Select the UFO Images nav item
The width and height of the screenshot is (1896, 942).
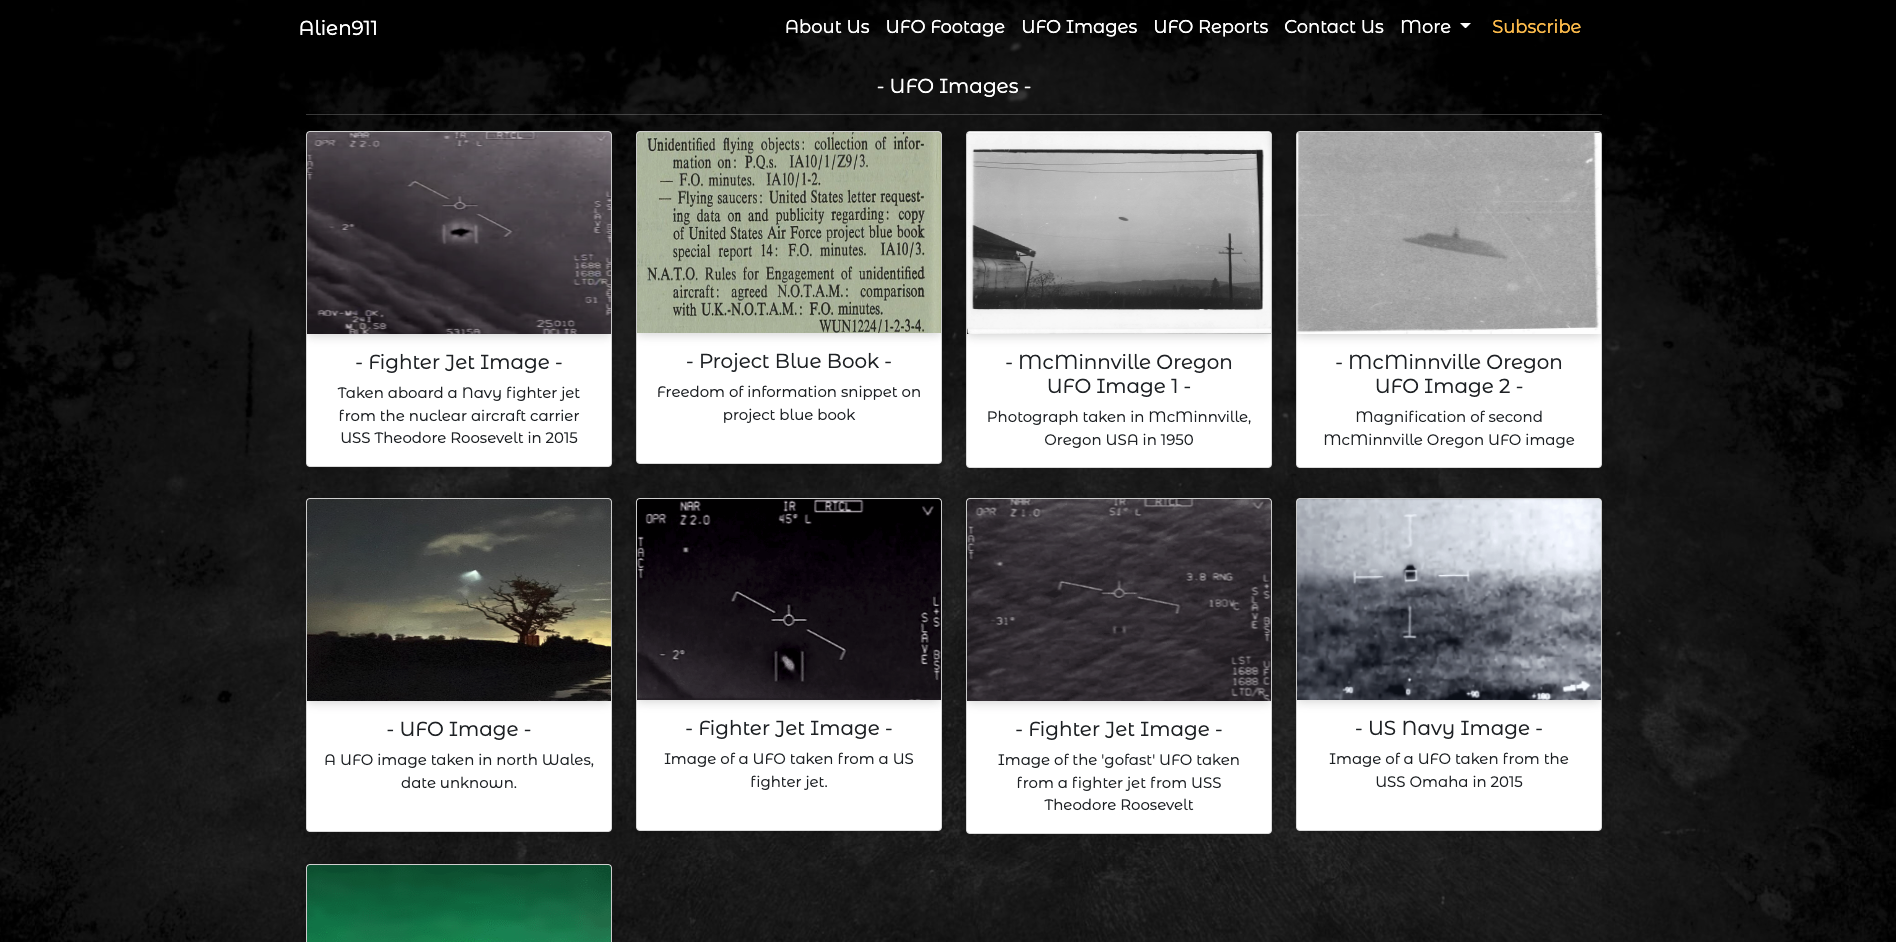(x=1079, y=27)
